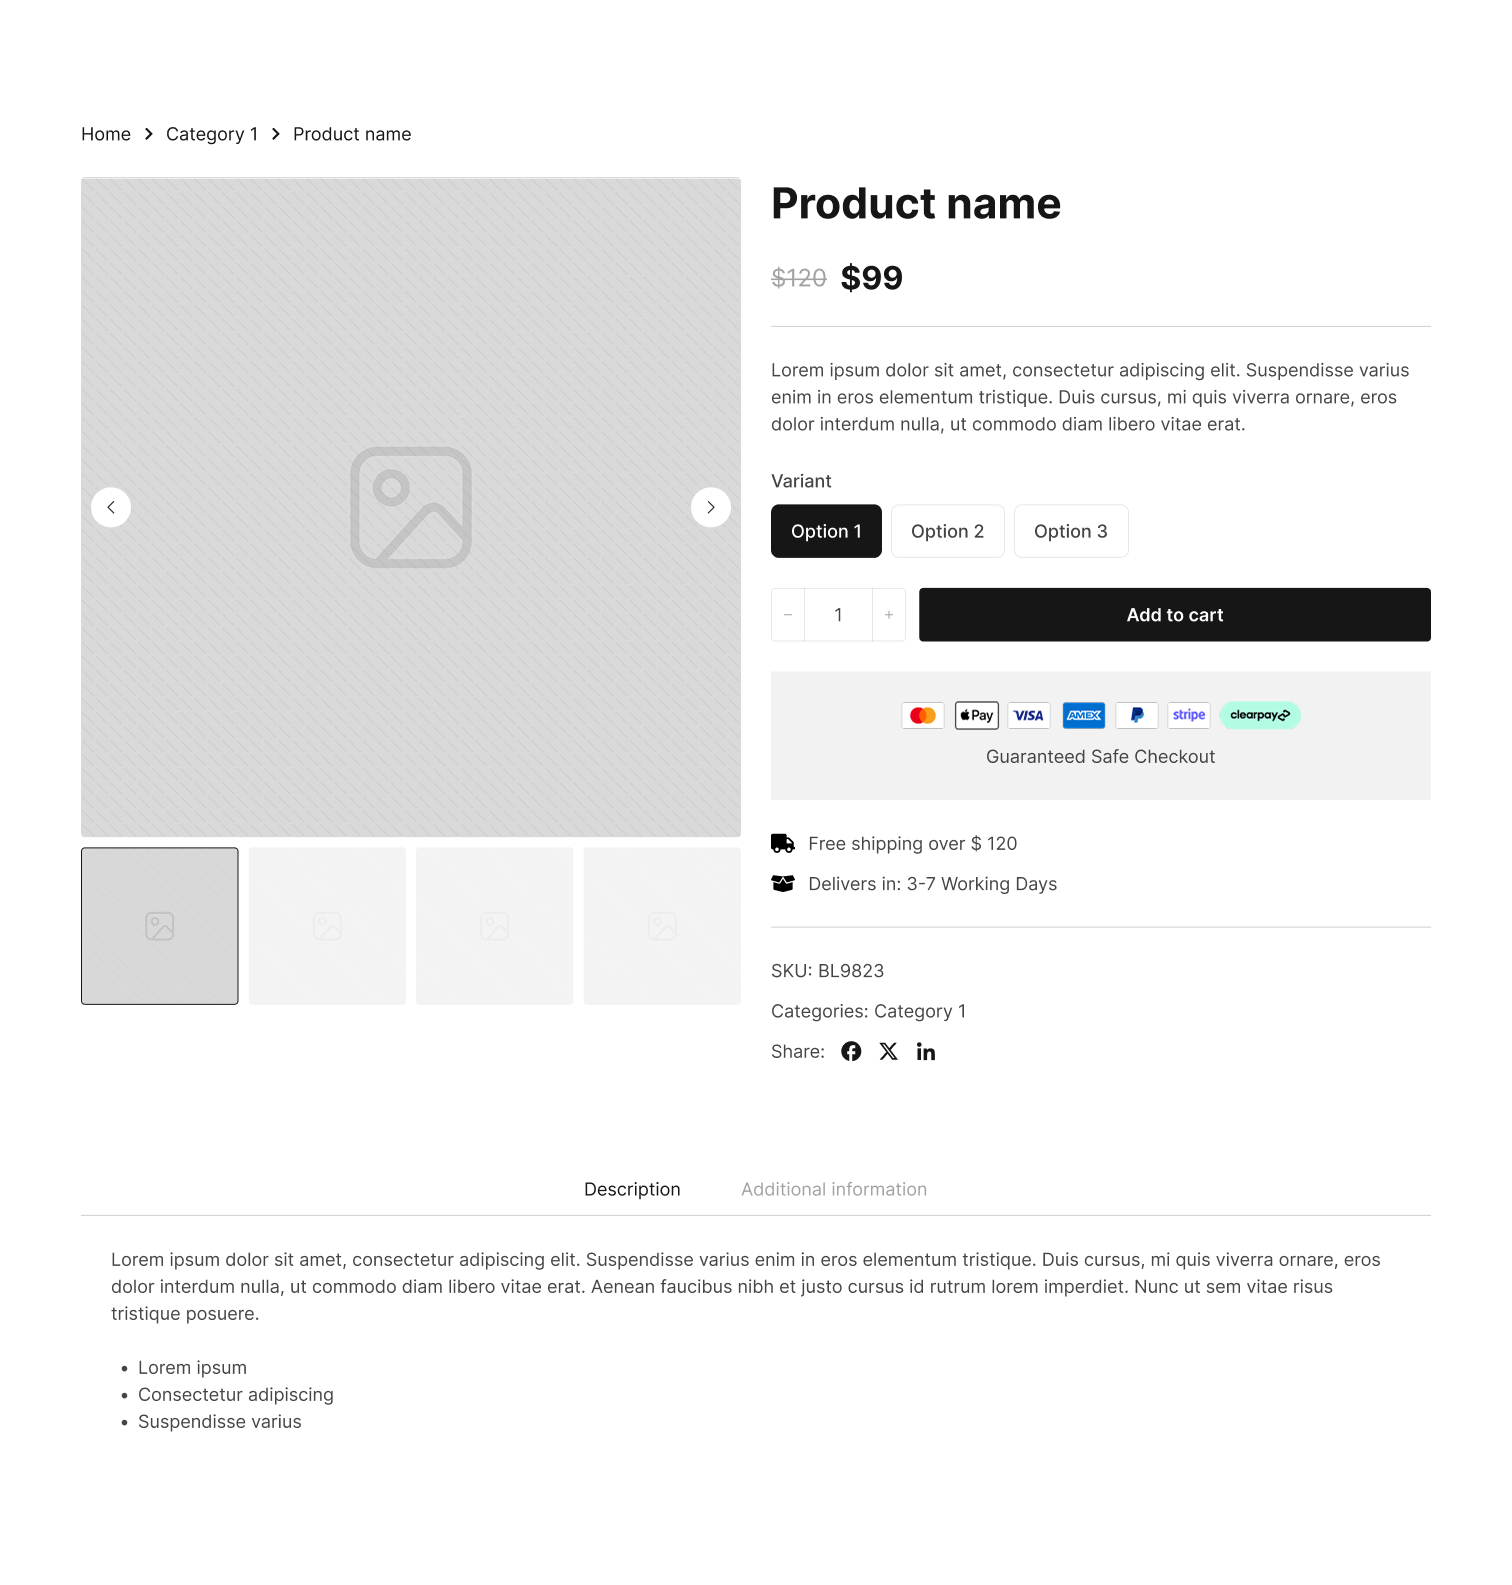The width and height of the screenshot is (1512, 1585).
Task: Show the next product image
Action: click(x=711, y=507)
